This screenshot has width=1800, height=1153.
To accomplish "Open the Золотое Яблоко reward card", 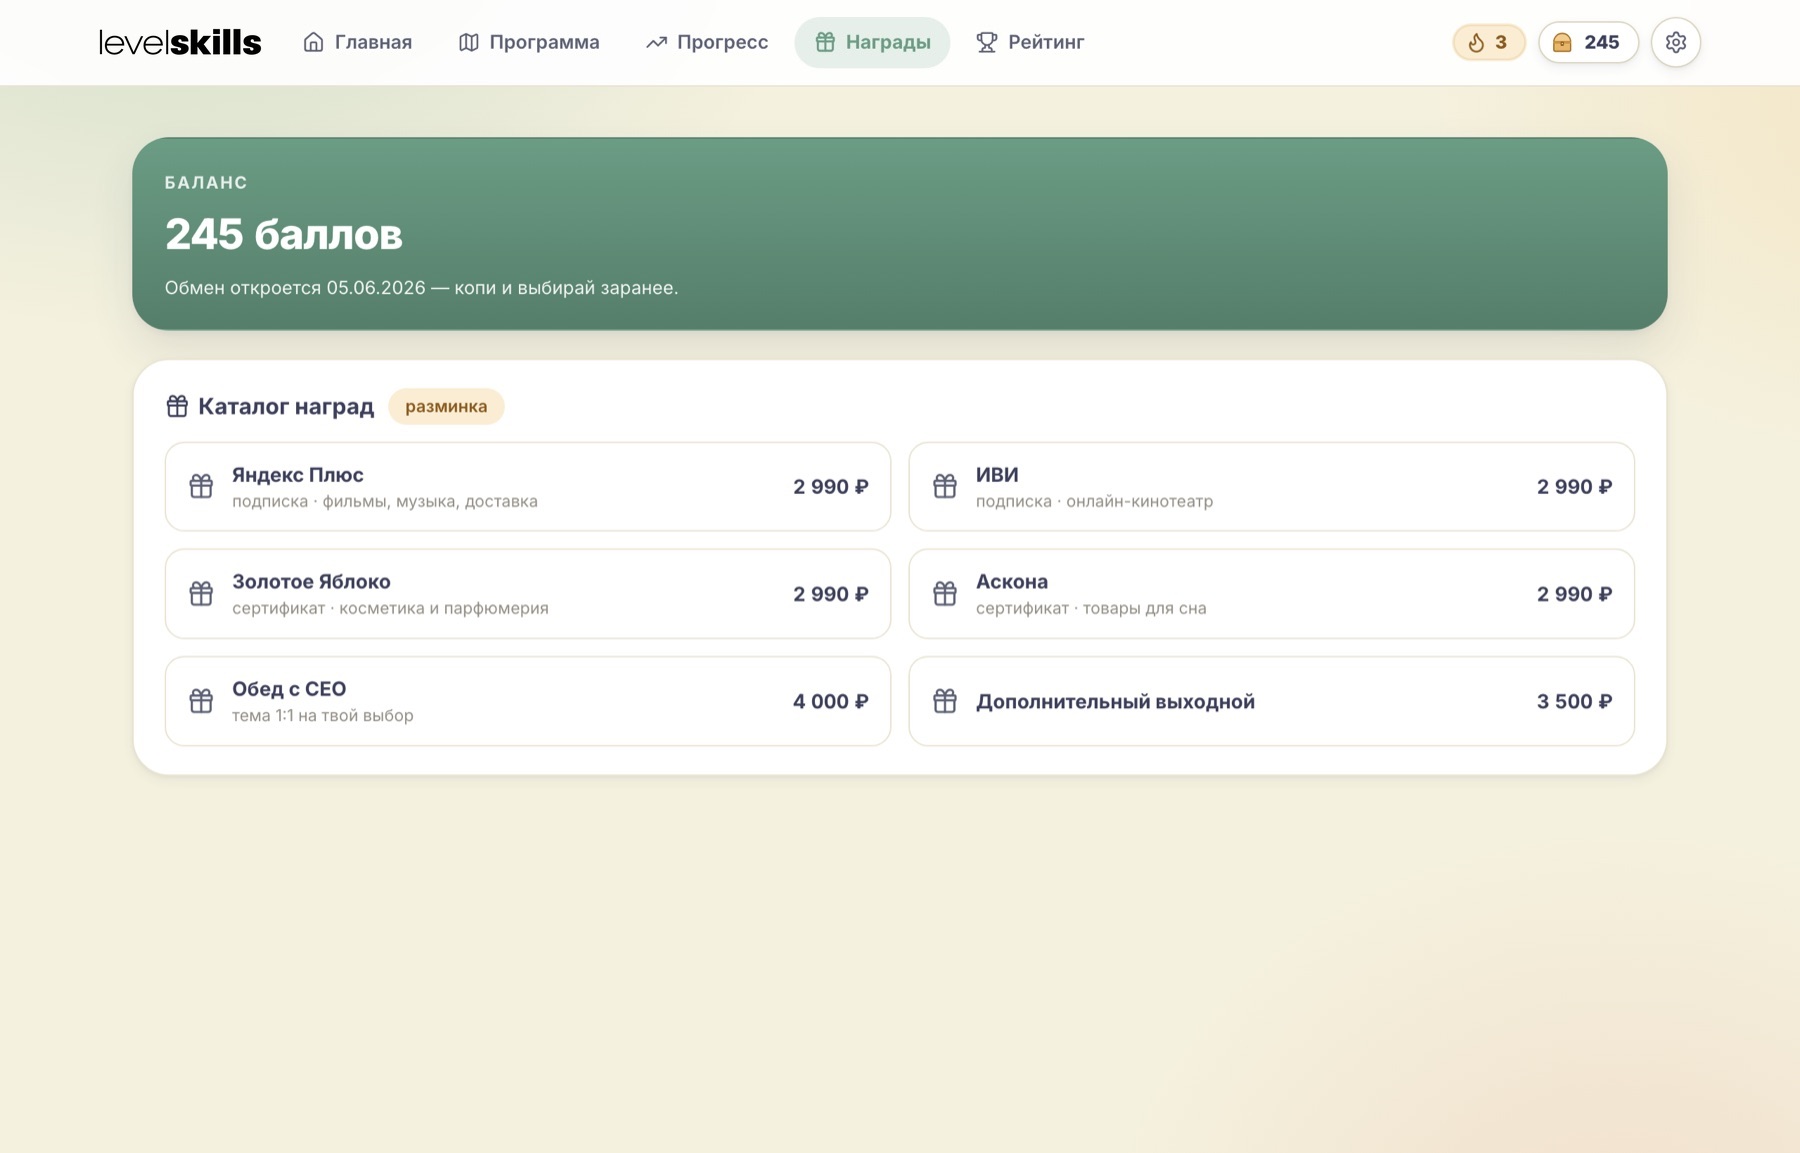I will coord(528,594).
